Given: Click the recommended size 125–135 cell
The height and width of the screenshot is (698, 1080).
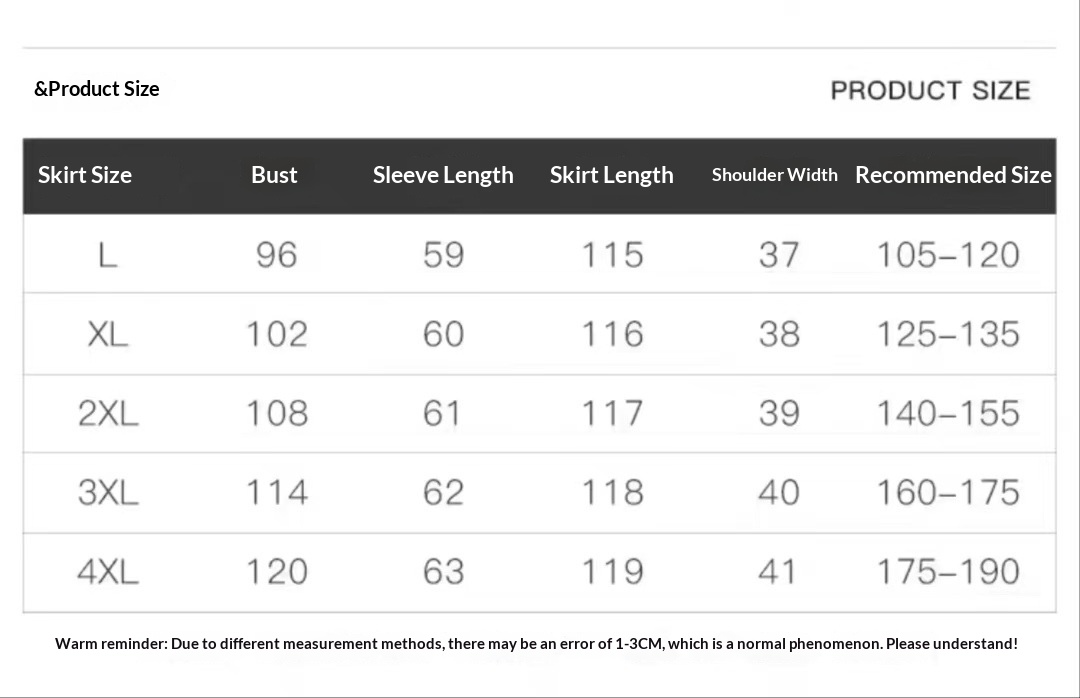Looking at the screenshot, I should click(948, 334).
